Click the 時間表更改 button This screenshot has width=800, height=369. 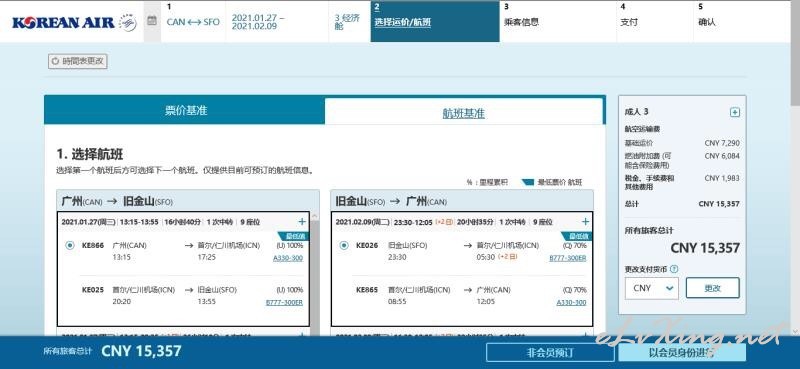tap(78, 61)
